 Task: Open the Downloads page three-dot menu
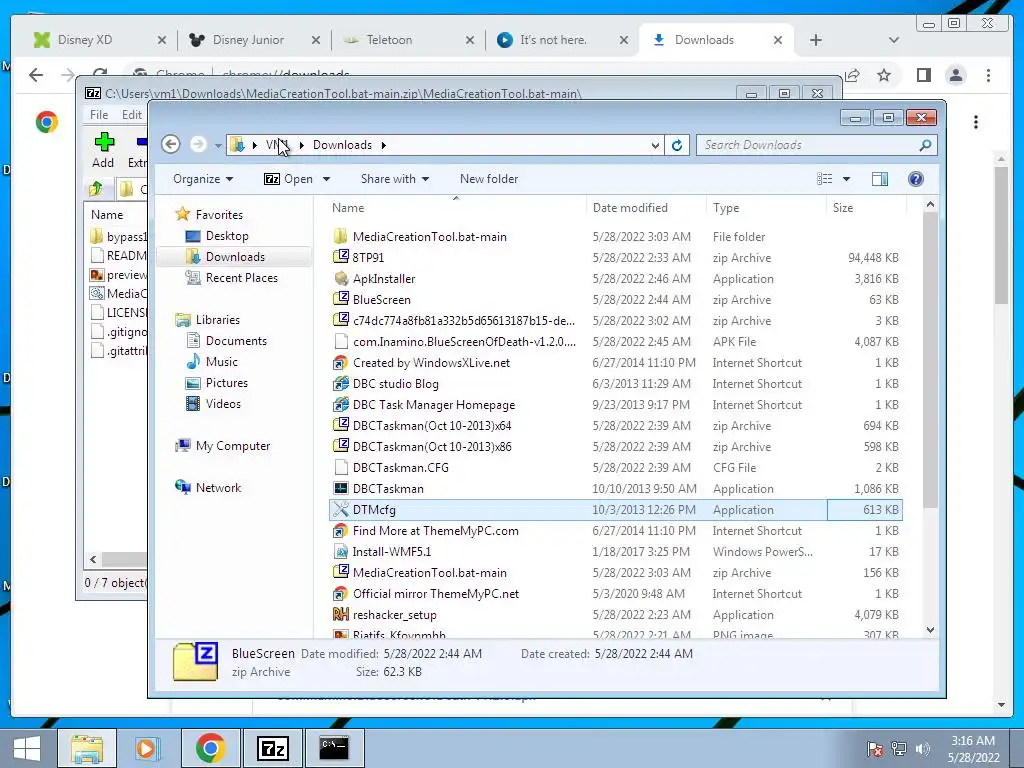pos(976,122)
